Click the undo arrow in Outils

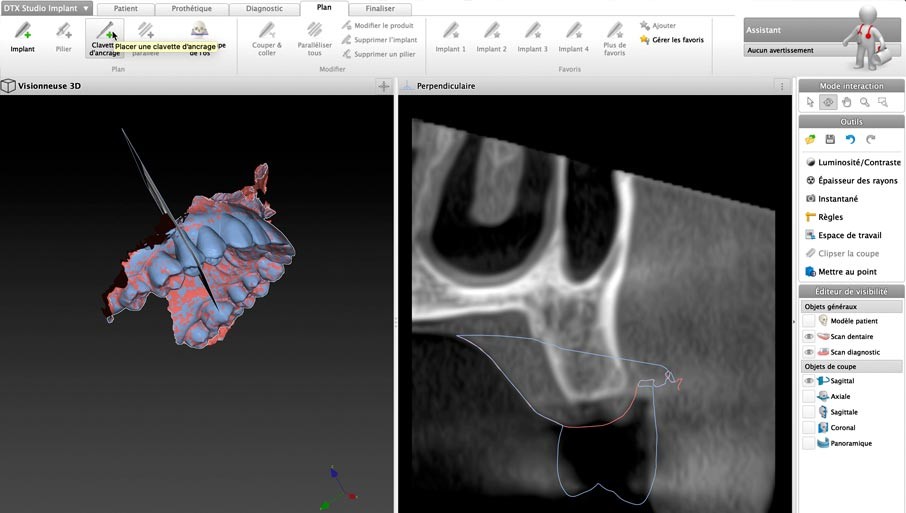850,139
